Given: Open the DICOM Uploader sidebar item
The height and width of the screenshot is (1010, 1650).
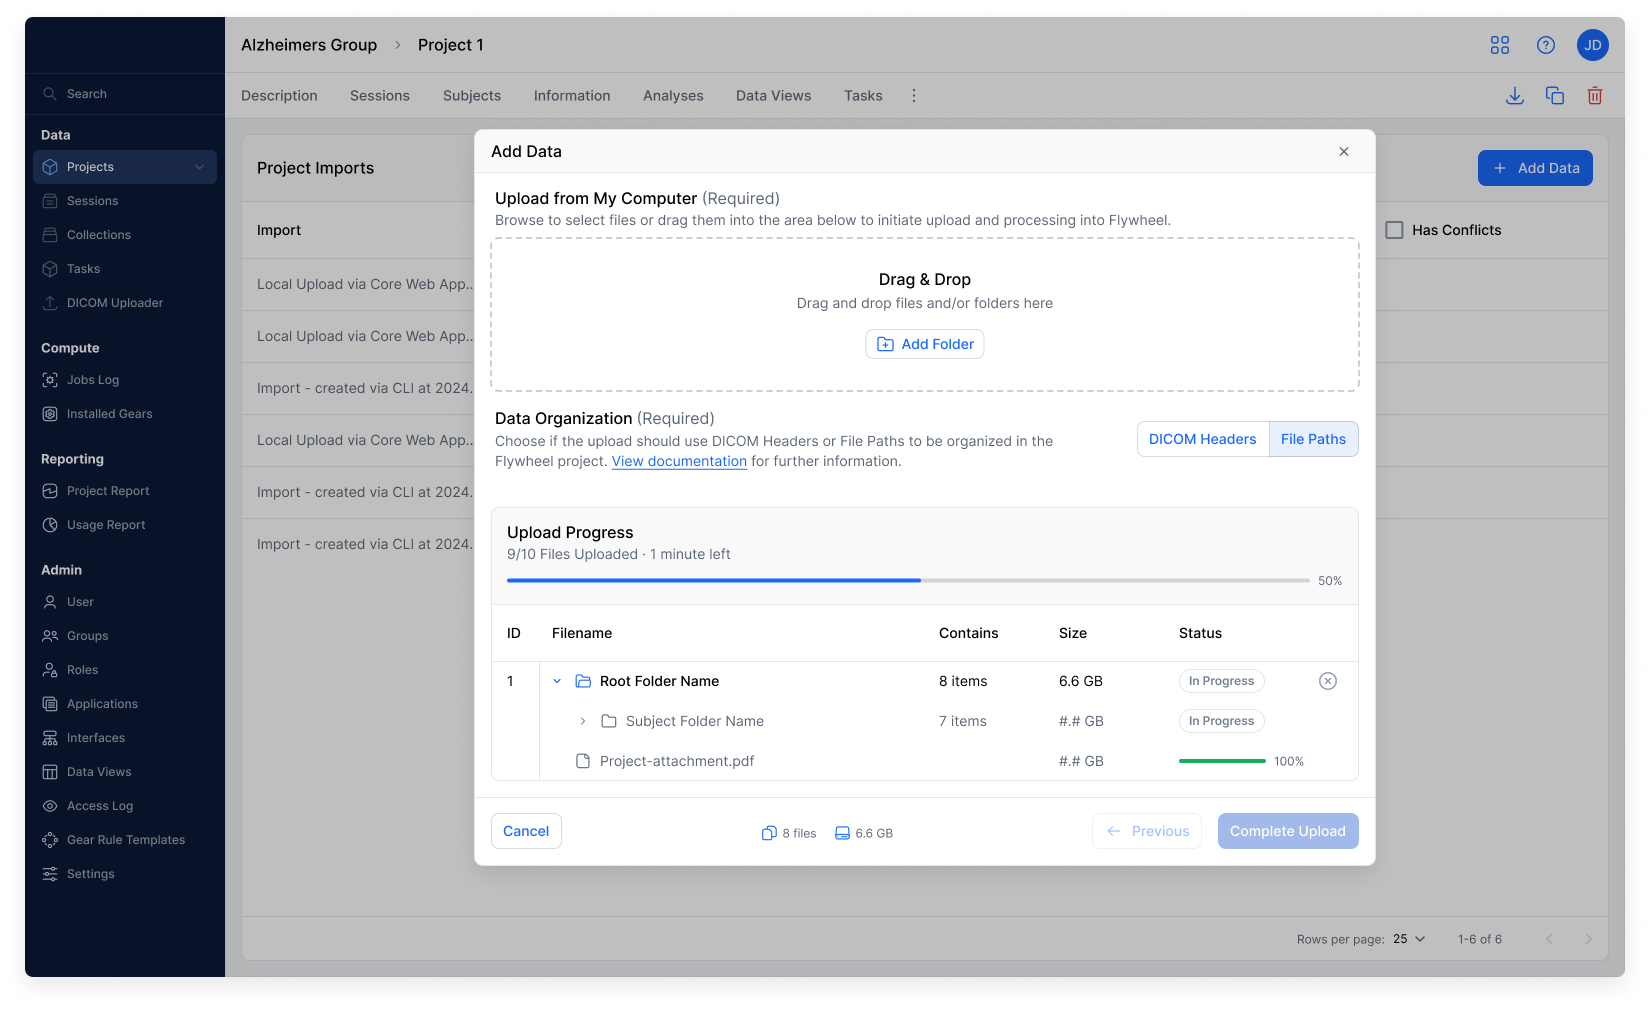Looking at the screenshot, I should click(125, 303).
